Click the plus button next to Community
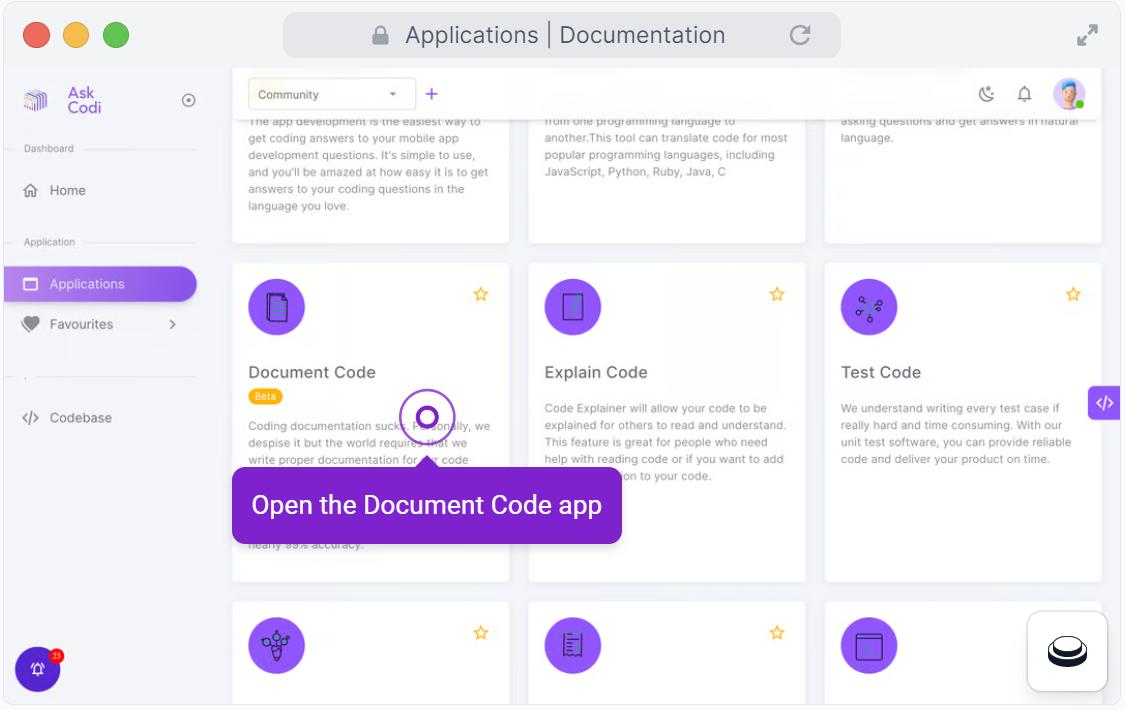 click(x=432, y=94)
